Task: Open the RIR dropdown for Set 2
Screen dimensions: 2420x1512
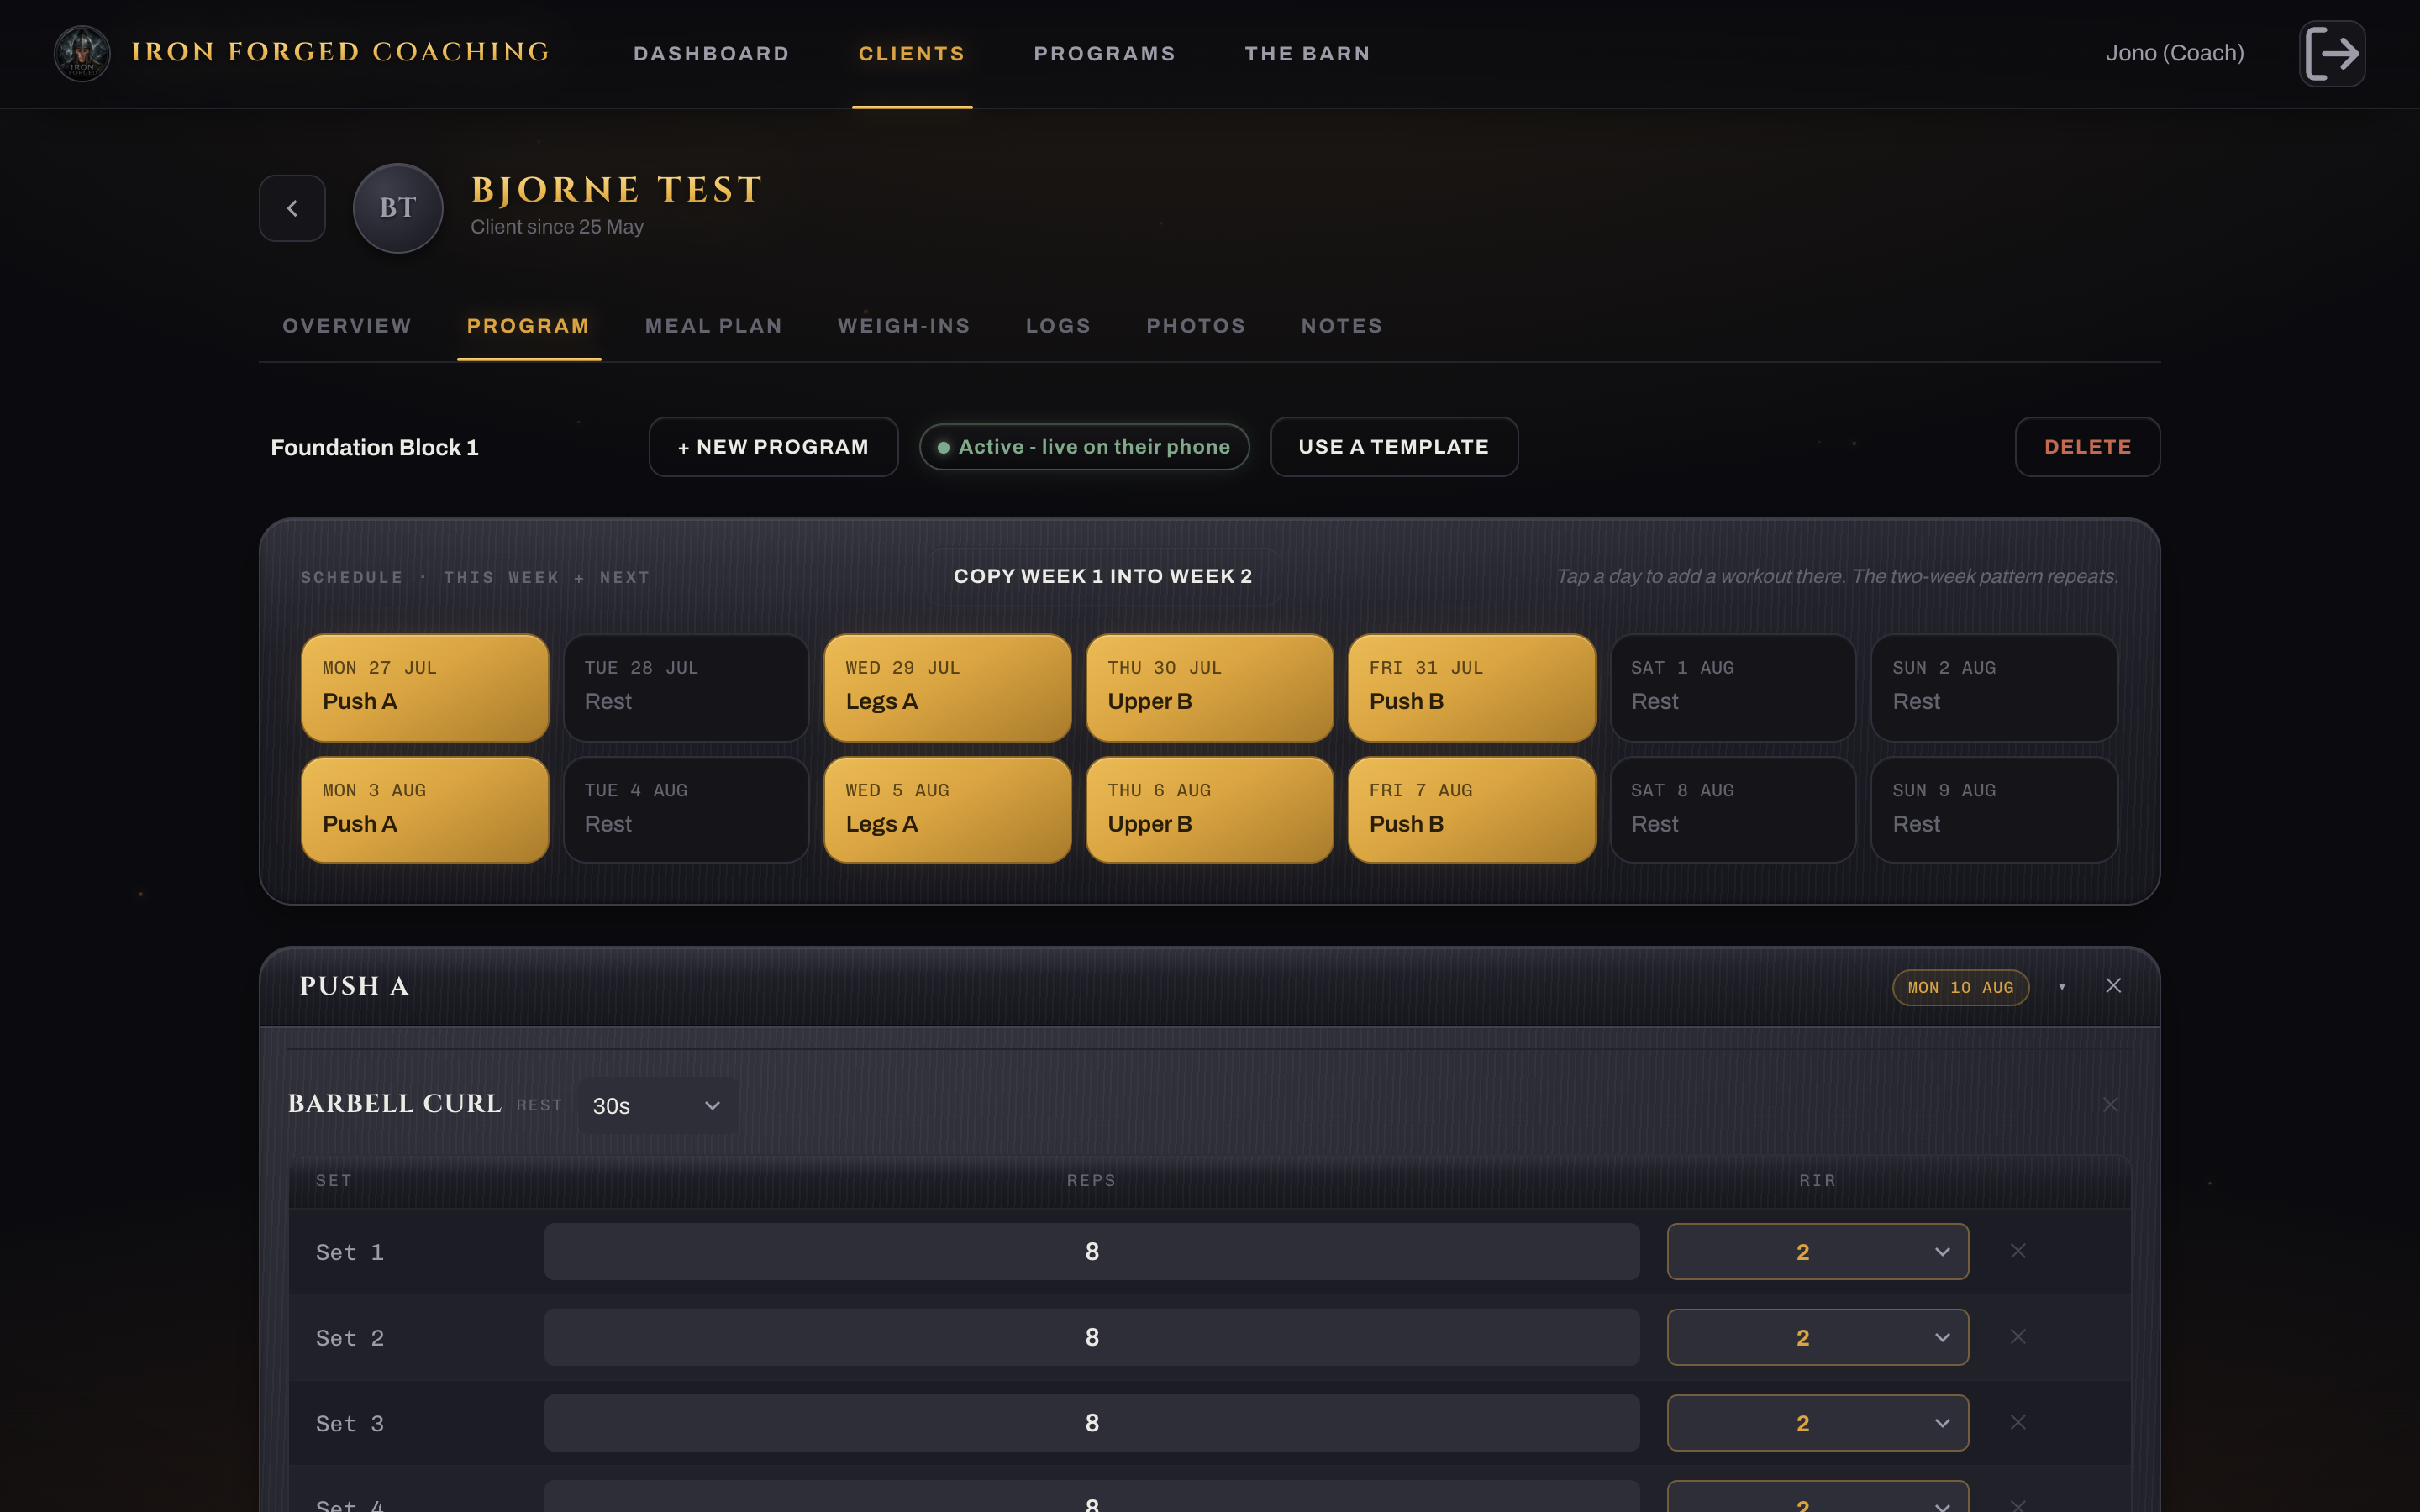Action: click(1817, 1337)
